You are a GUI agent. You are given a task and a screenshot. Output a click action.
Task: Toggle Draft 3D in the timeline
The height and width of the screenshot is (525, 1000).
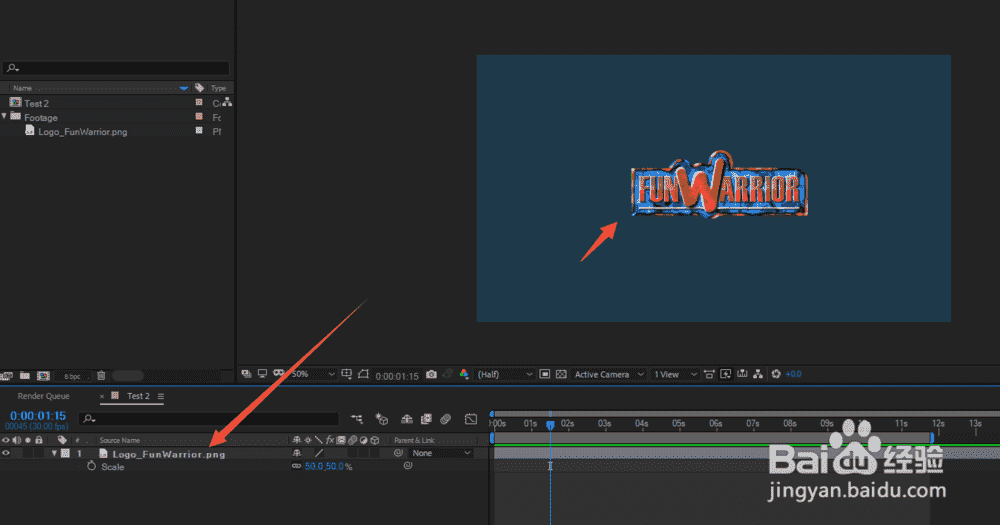point(381,419)
